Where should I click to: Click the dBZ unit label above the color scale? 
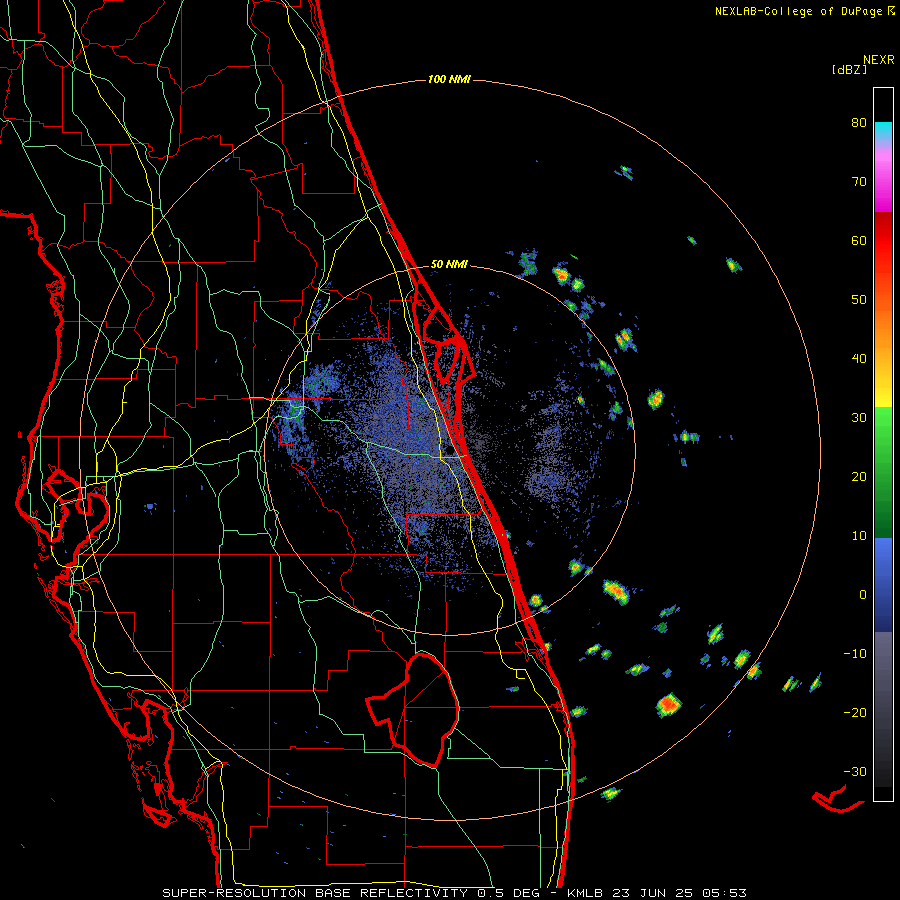(849, 70)
